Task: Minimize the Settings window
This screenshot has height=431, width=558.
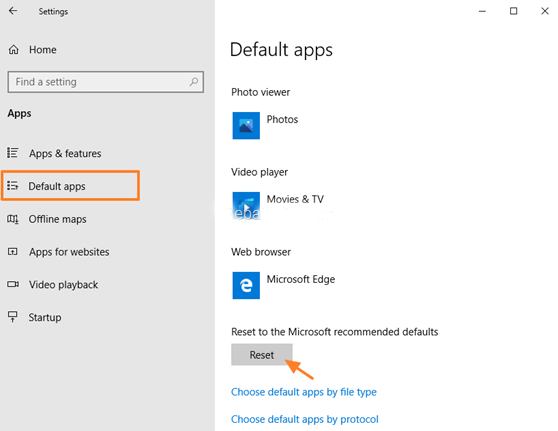Action: [482, 11]
